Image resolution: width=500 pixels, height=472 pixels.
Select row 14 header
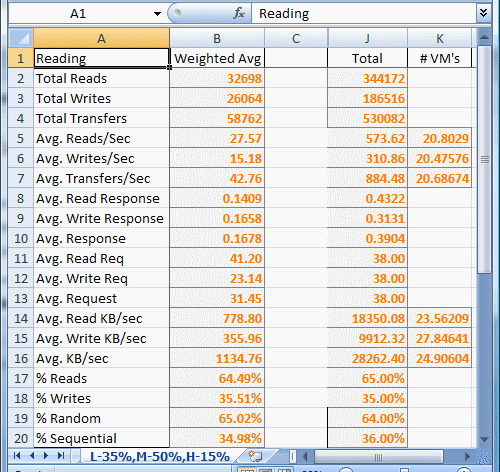[x=21, y=318]
